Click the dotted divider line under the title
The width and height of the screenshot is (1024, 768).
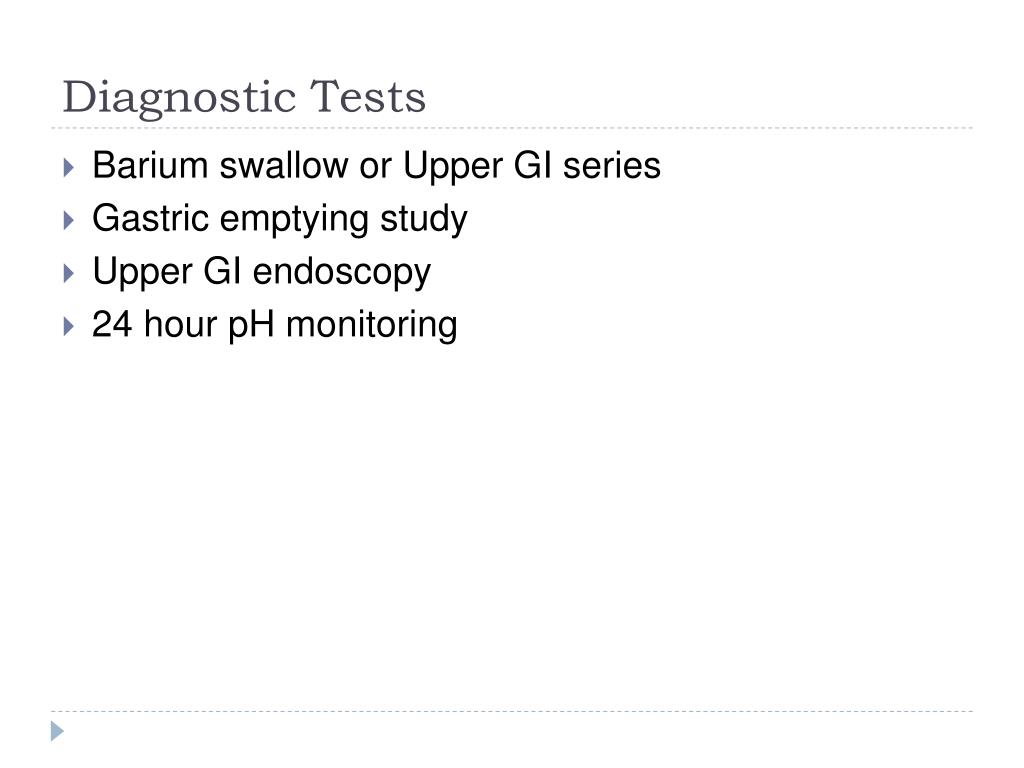[x=512, y=128]
